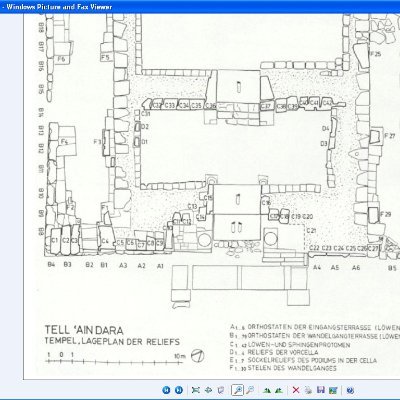Select the Zoom In magnifier tool
The image size is (400, 400).
(238, 390)
